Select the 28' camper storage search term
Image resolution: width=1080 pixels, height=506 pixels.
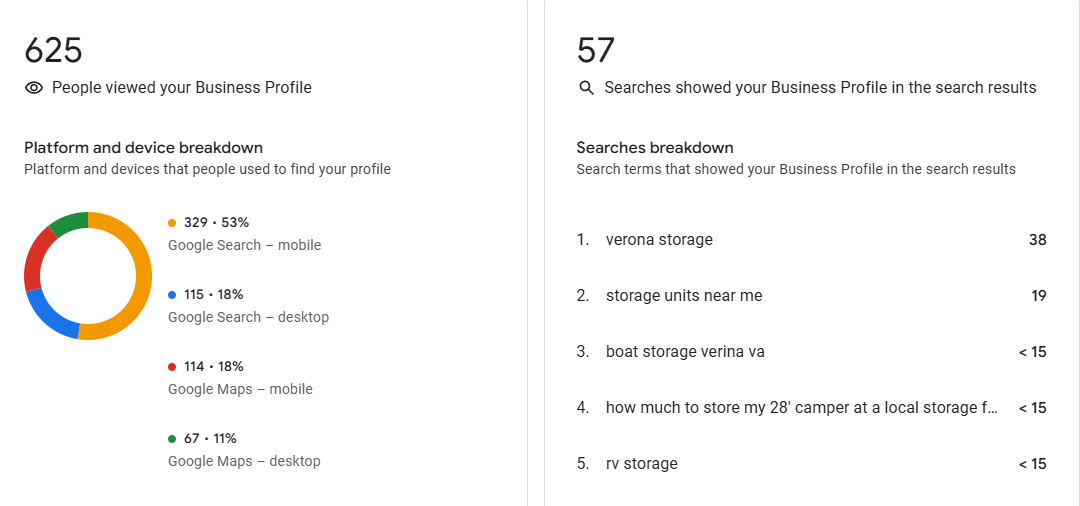click(801, 408)
